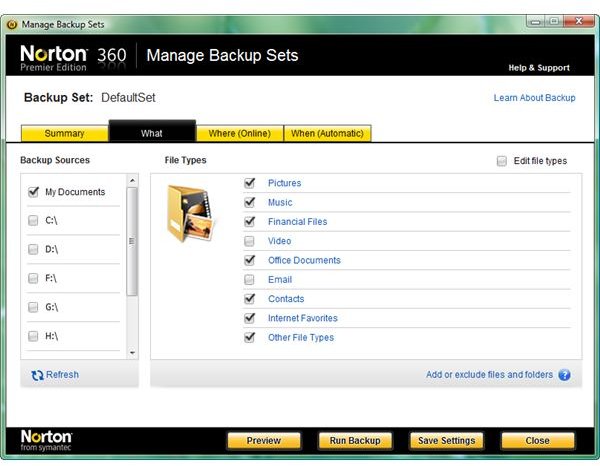Uncheck the Internet Favorites checkbox
Viewport: 600px width, 466px height.
point(249,318)
